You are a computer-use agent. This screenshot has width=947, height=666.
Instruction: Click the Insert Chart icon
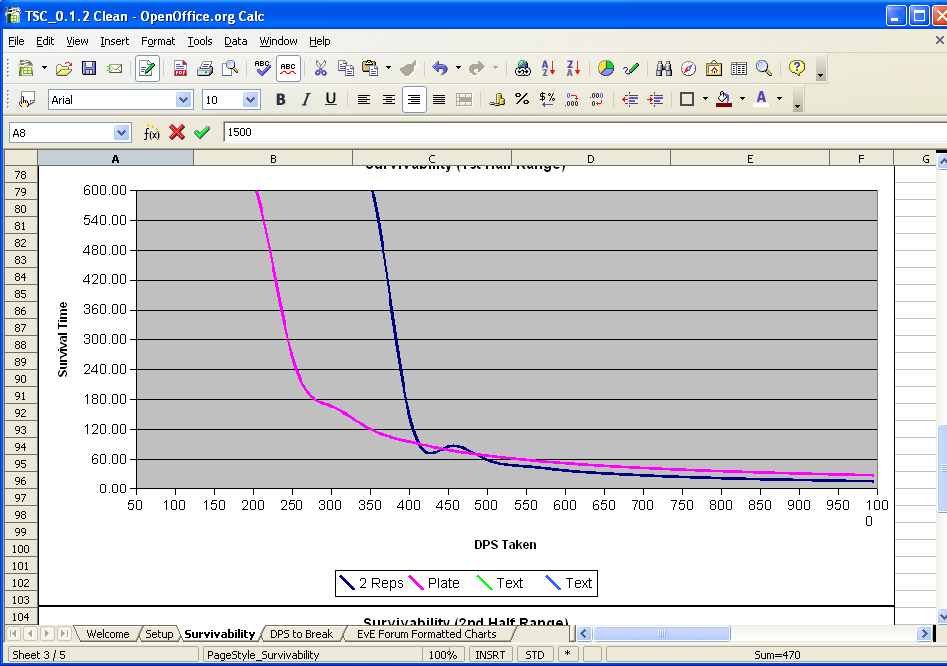click(606, 69)
